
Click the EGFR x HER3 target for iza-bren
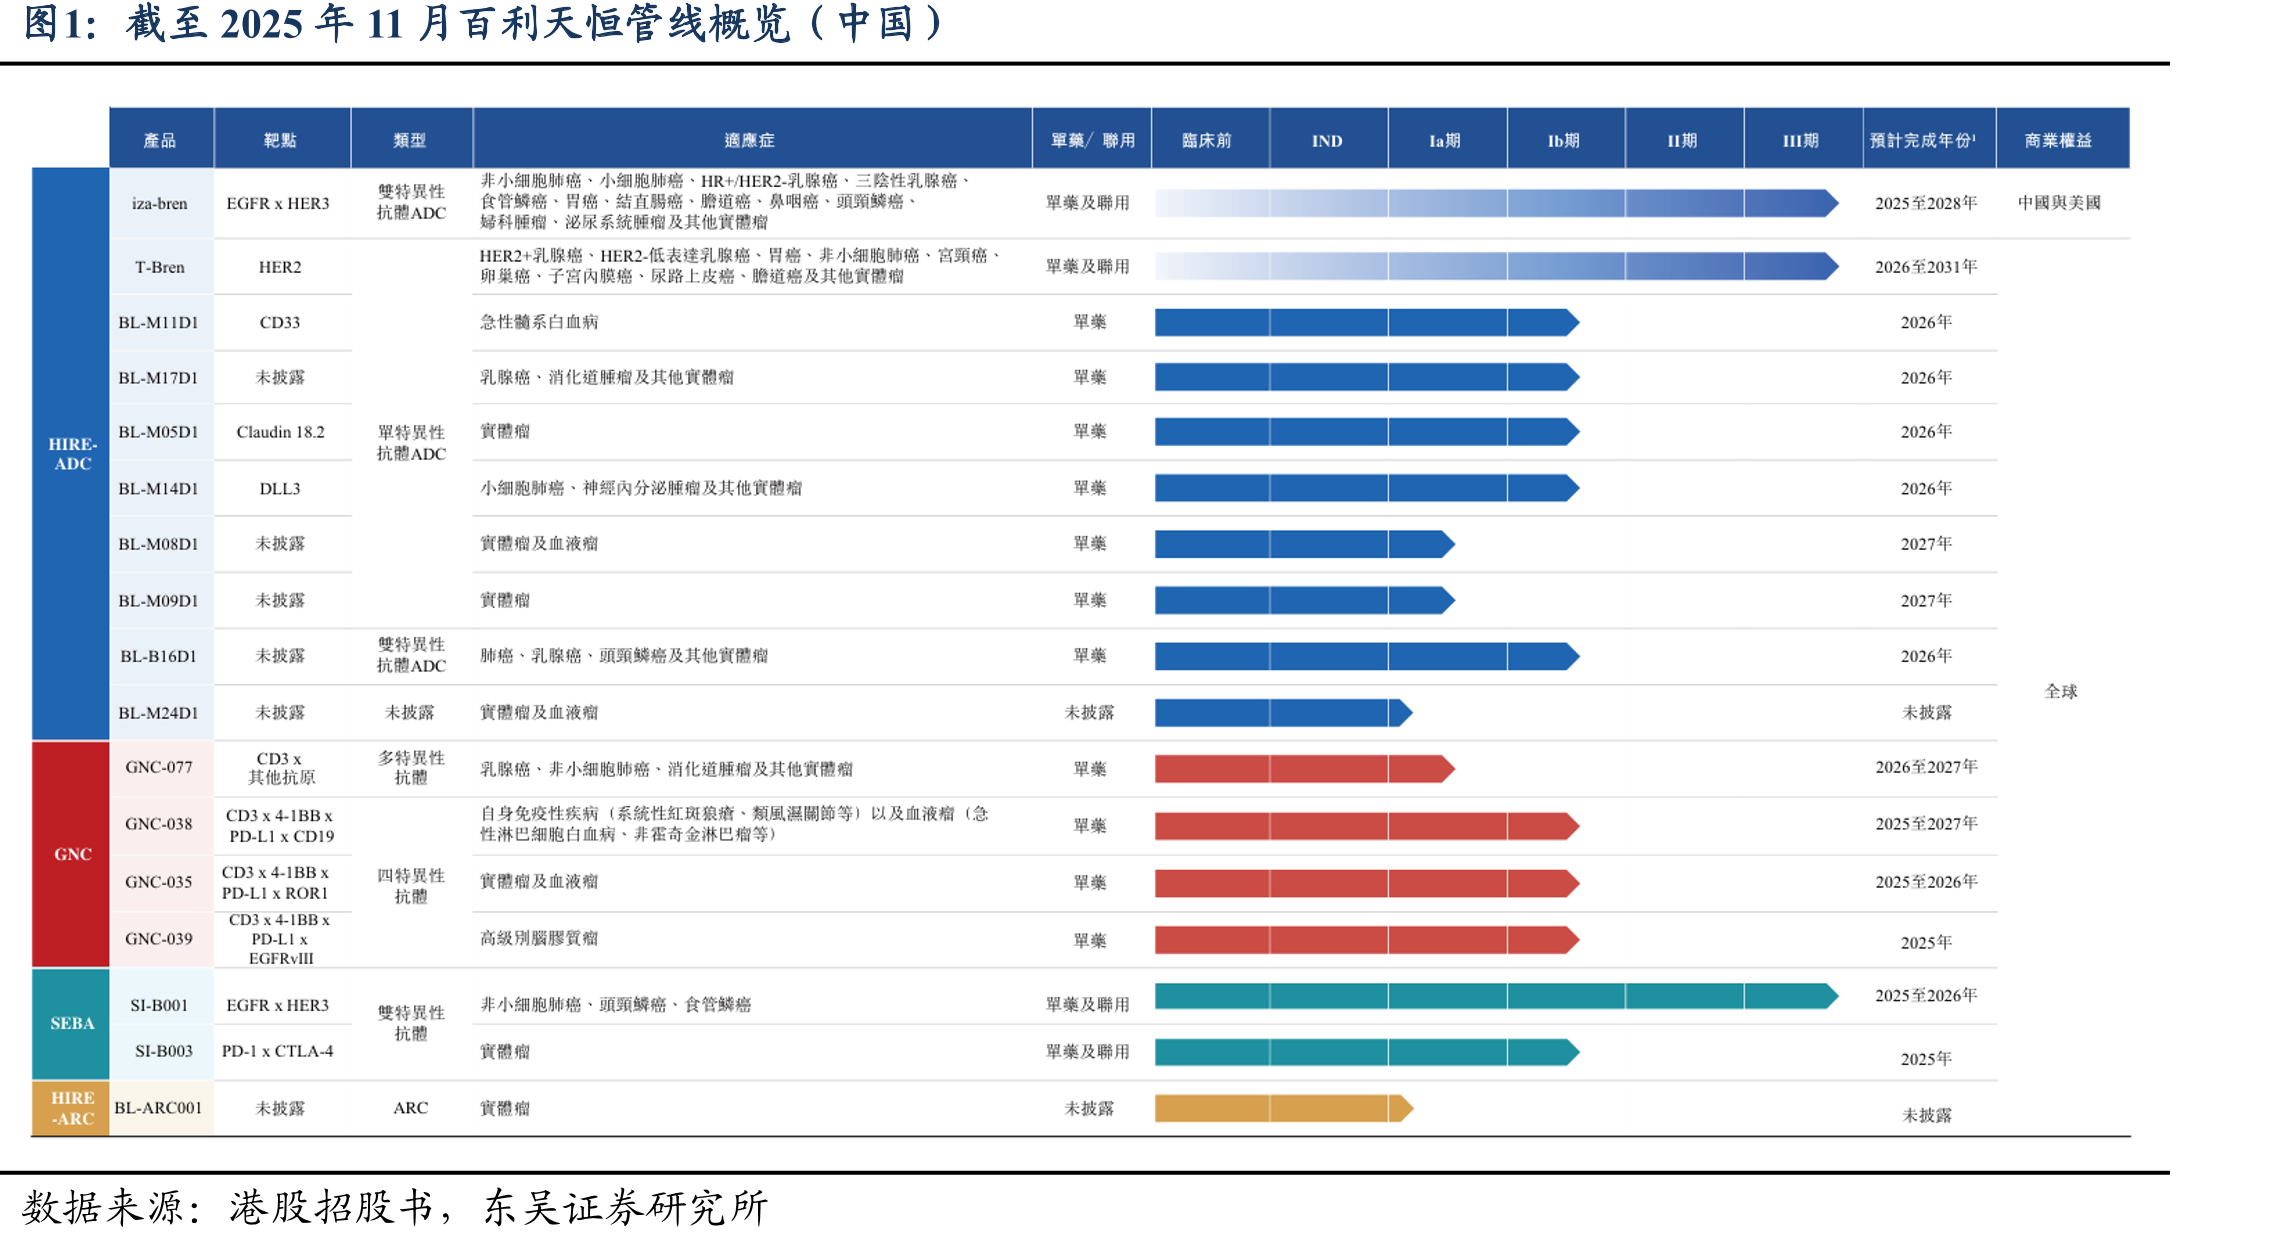[x=278, y=203]
